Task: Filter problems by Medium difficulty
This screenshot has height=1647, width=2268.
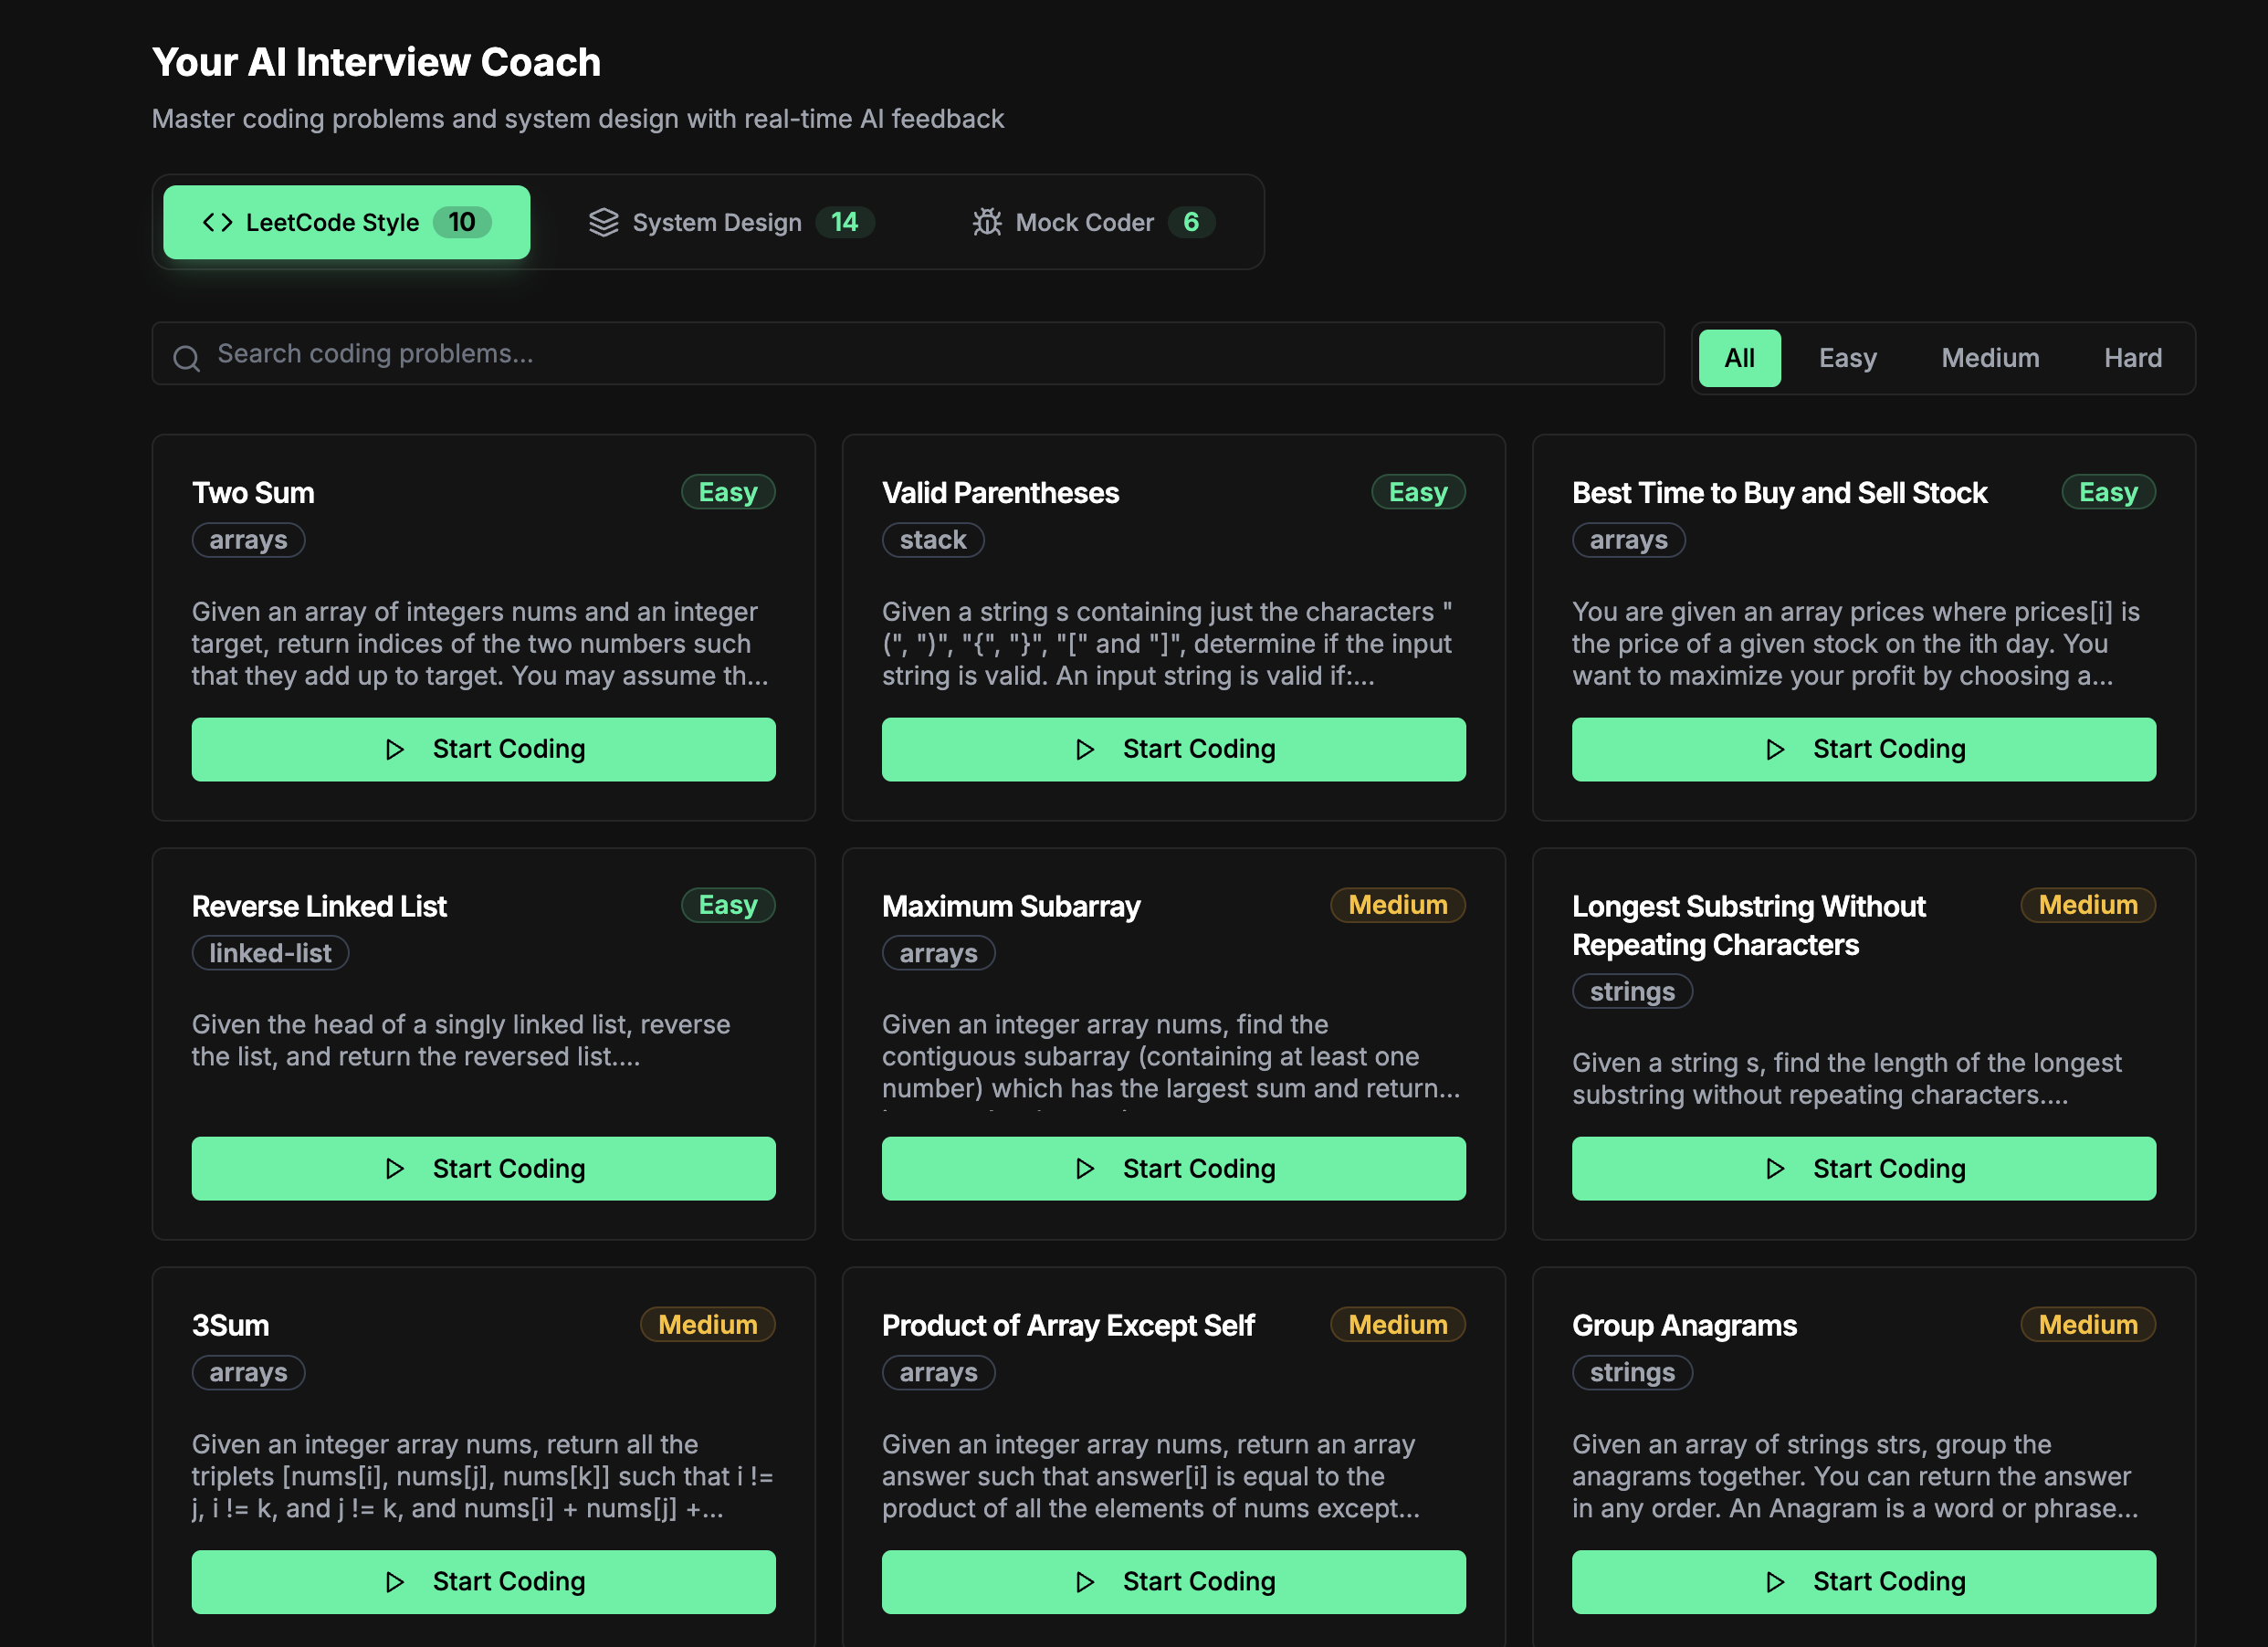Action: [x=1990, y=358]
